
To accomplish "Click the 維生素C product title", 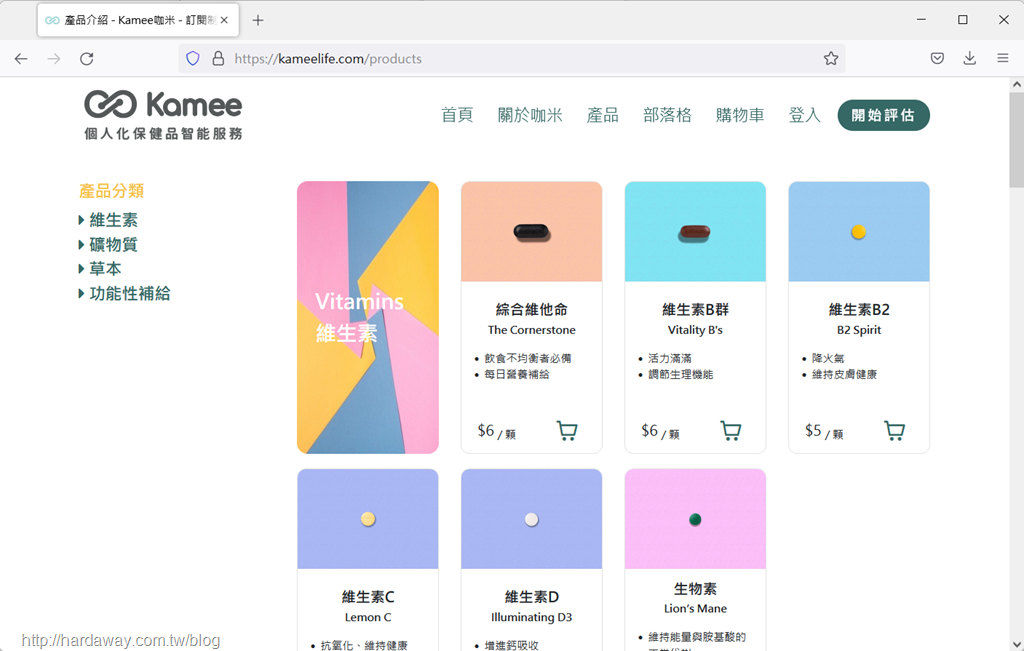I will (x=368, y=597).
